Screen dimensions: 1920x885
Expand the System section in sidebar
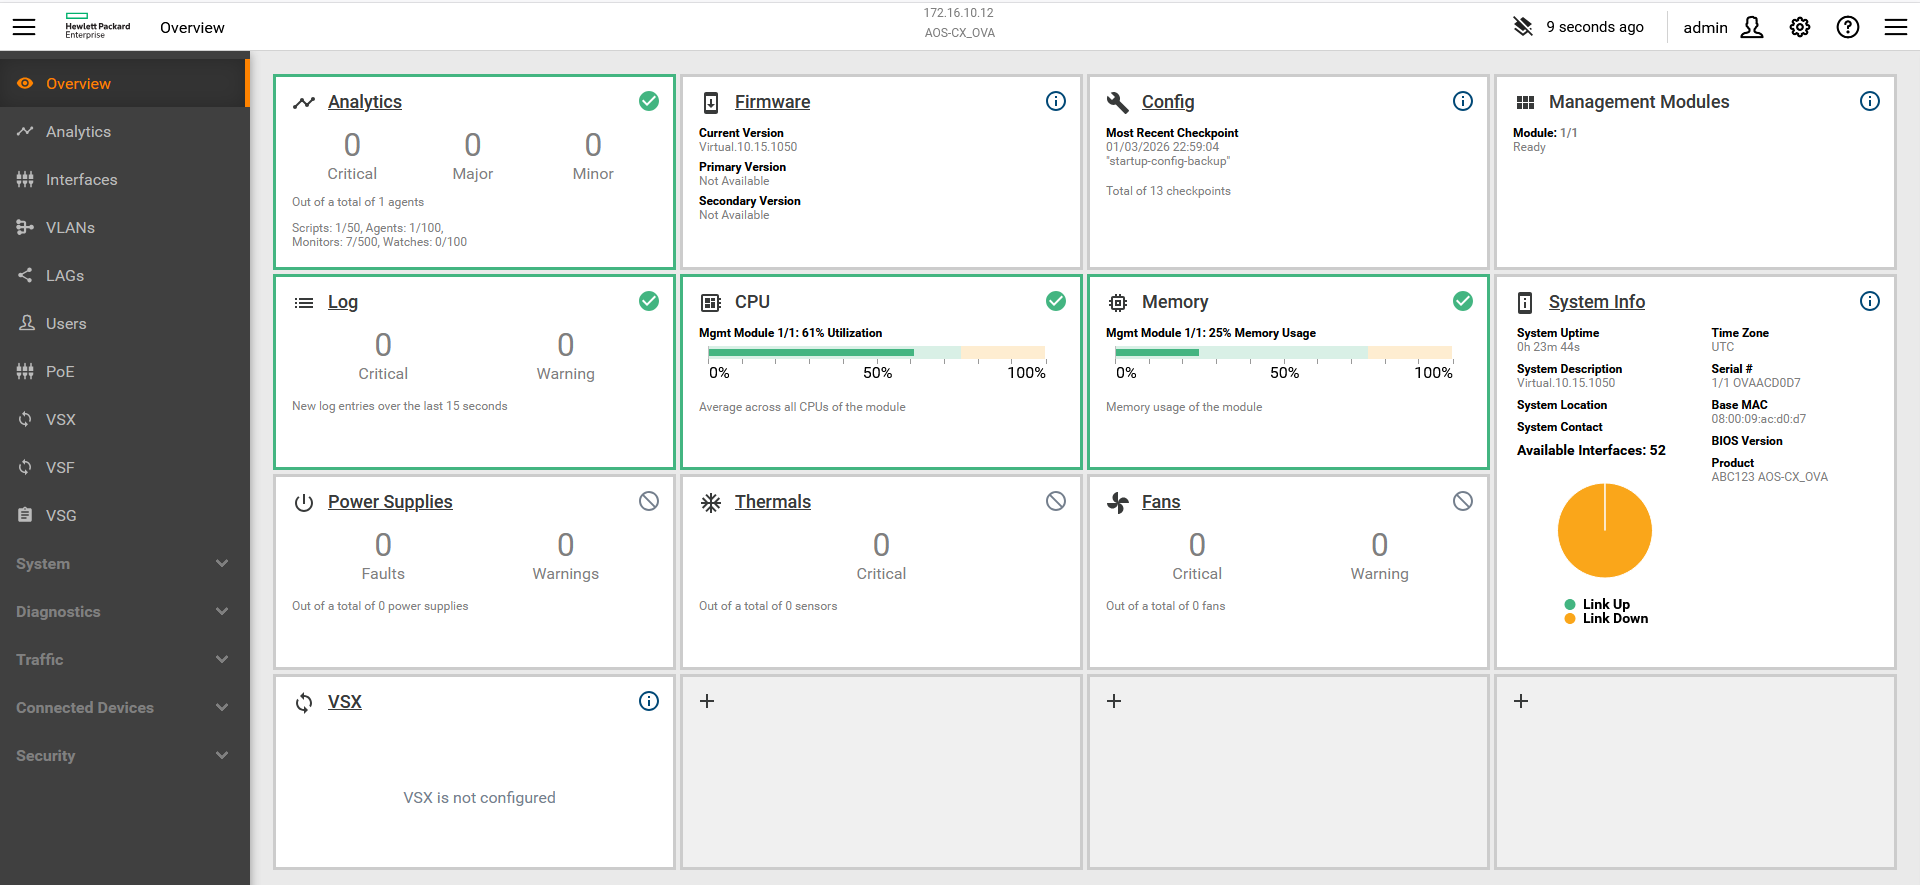pyautogui.click(x=124, y=563)
